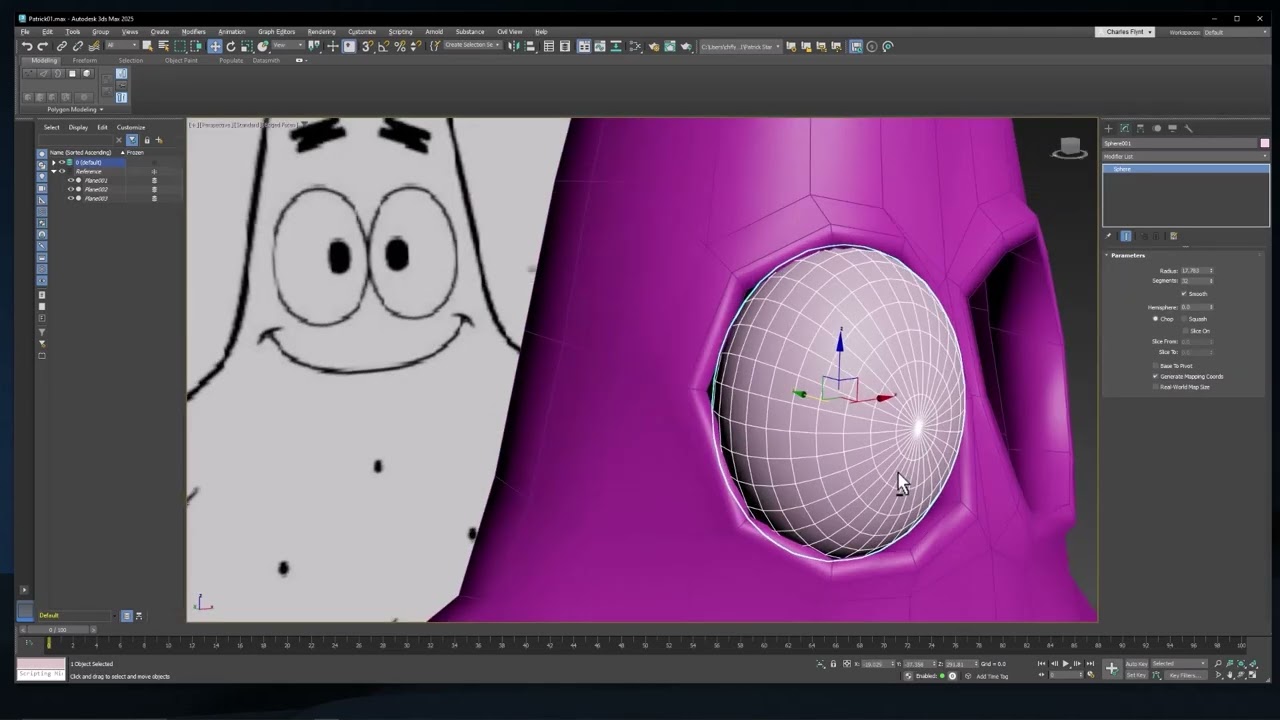Expand the Polygon Modeling panel dropdown
This screenshot has height=720, width=1280.
[75, 109]
